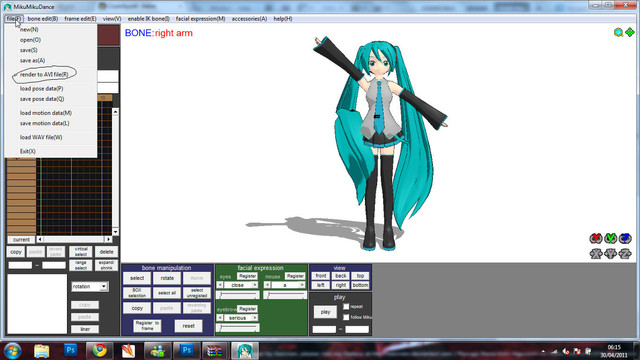Select next eyes expression arrow
The width and height of the screenshot is (640, 360).
coord(255,285)
